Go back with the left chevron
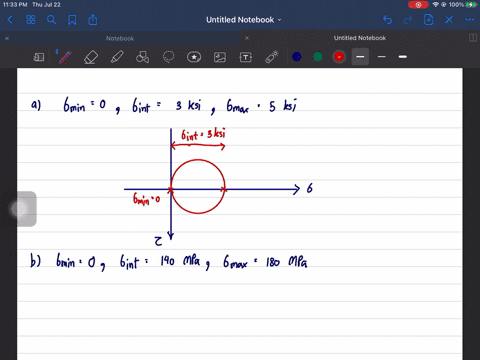 click(x=10, y=20)
